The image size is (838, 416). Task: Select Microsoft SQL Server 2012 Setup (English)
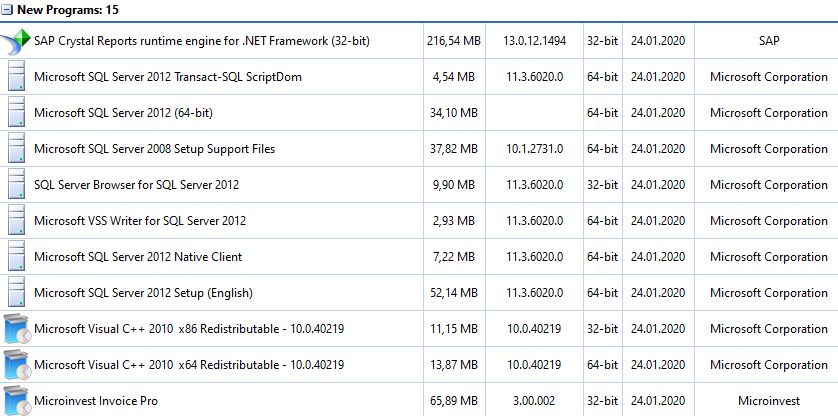tap(143, 293)
